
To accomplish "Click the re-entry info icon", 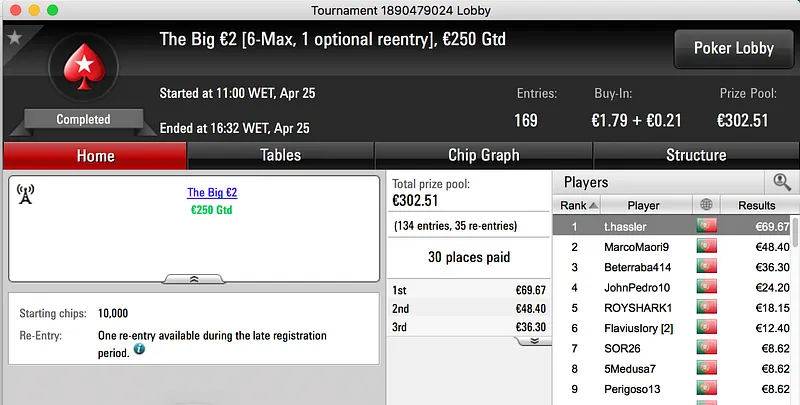I will (139, 350).
